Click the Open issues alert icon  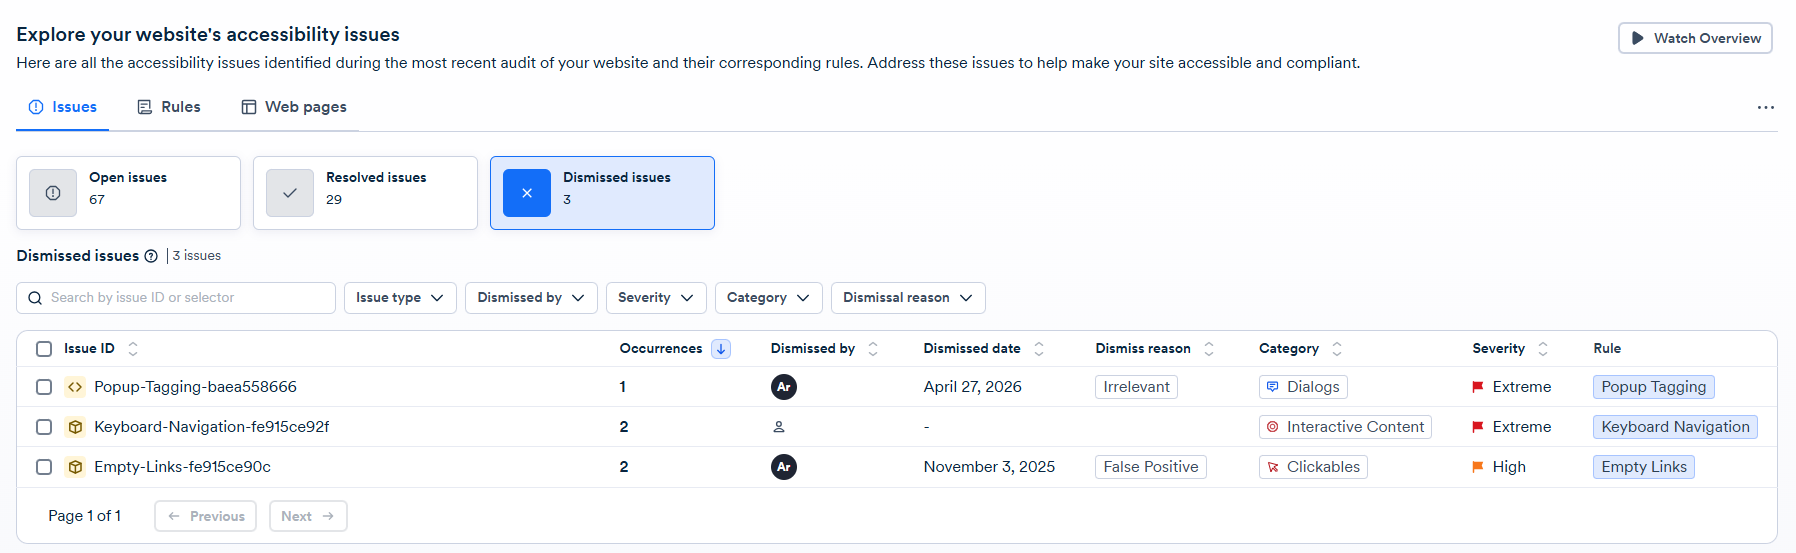[53, 193]
